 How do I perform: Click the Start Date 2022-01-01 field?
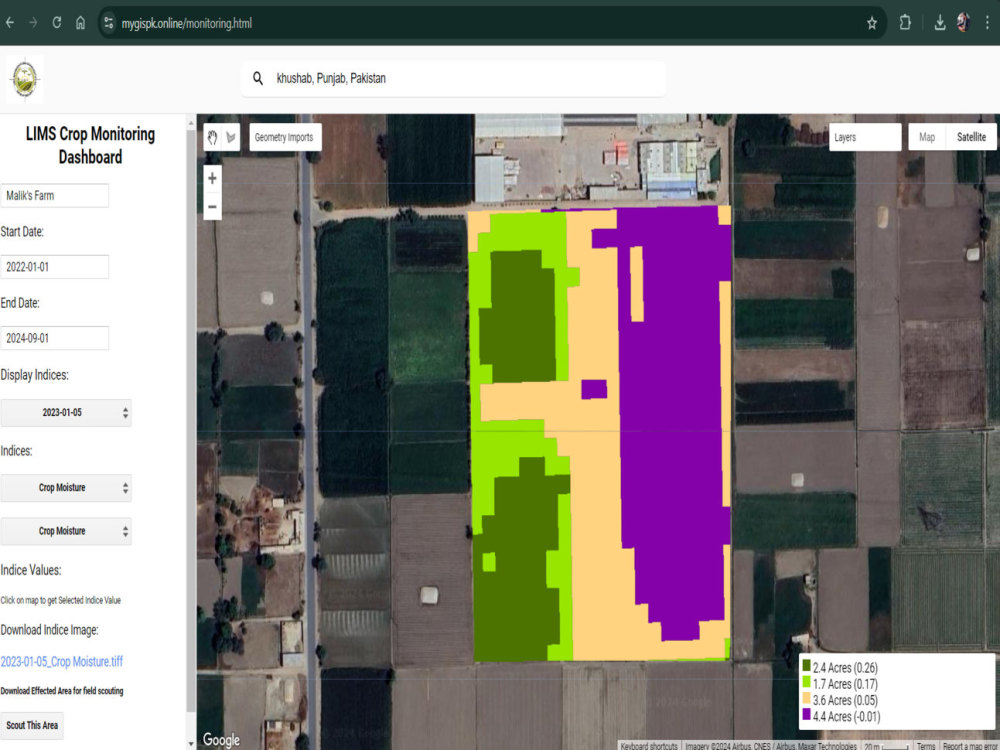pyautogui.click(x=54, y=267)
